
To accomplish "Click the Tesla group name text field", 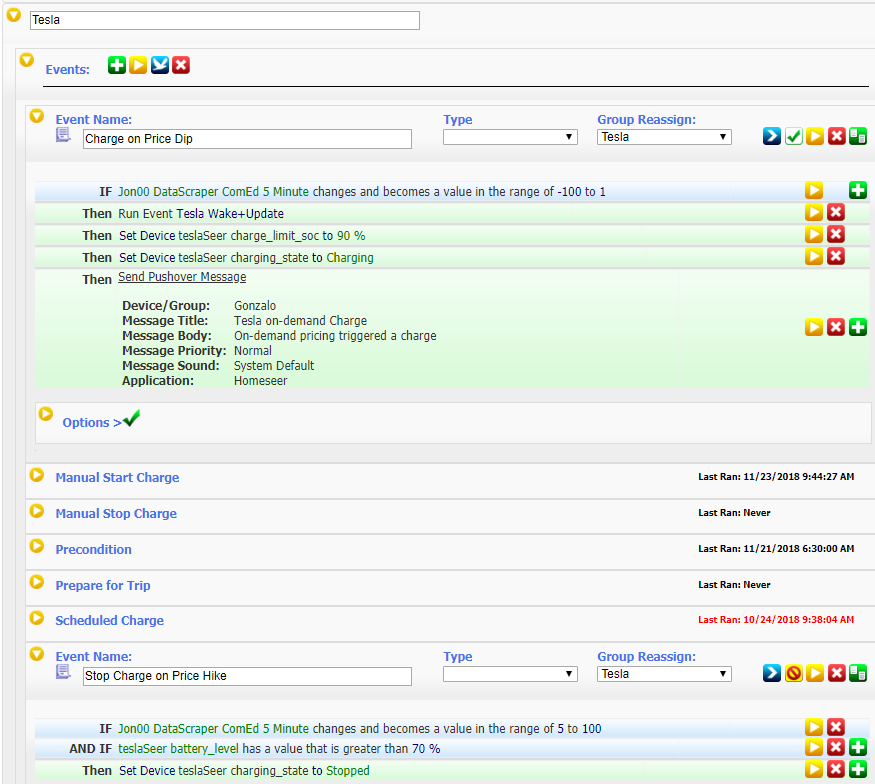I will click(224, 20).
